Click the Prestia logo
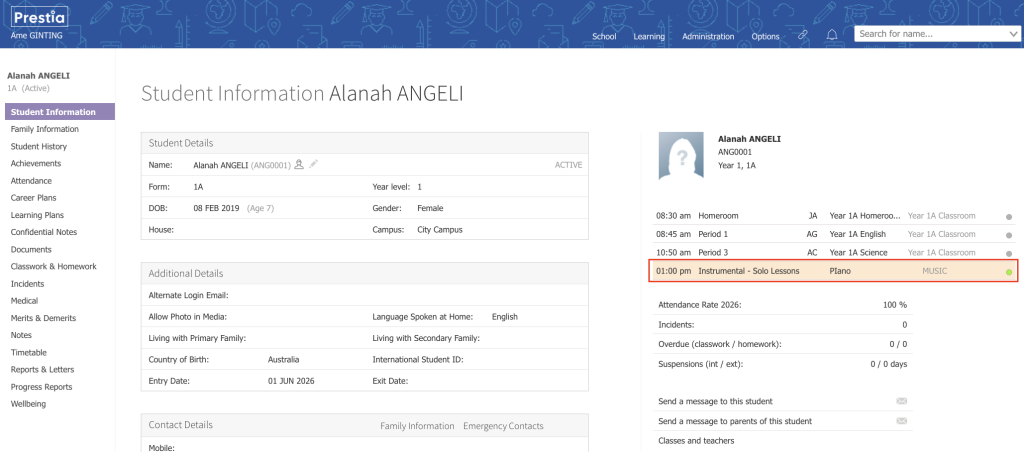Viewport: 1024px width, 452px height. pos(40,17)
